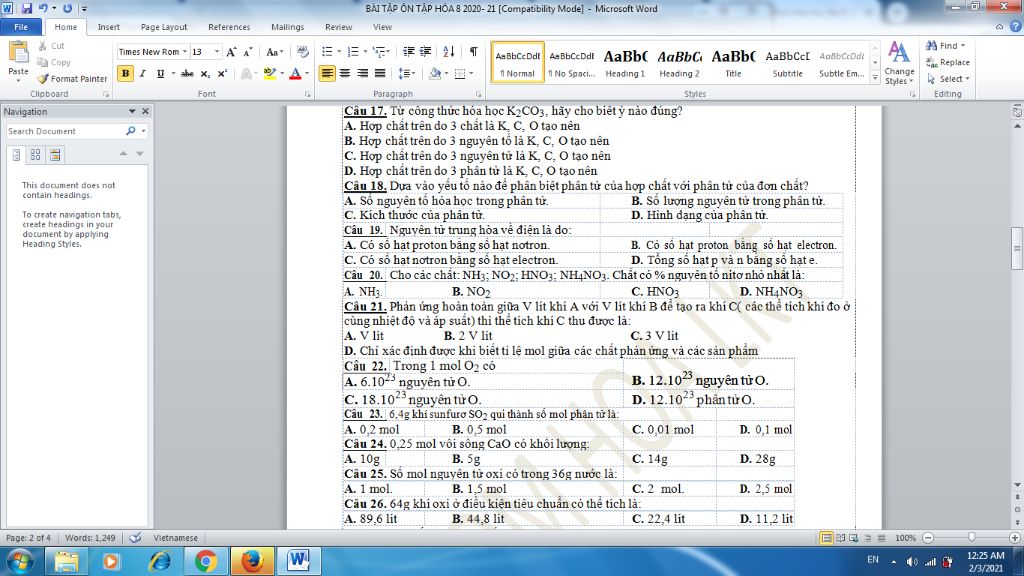Open Word Help question mark icon
The height and width of the screenshot is (576, 1024).
[1016, 27]
